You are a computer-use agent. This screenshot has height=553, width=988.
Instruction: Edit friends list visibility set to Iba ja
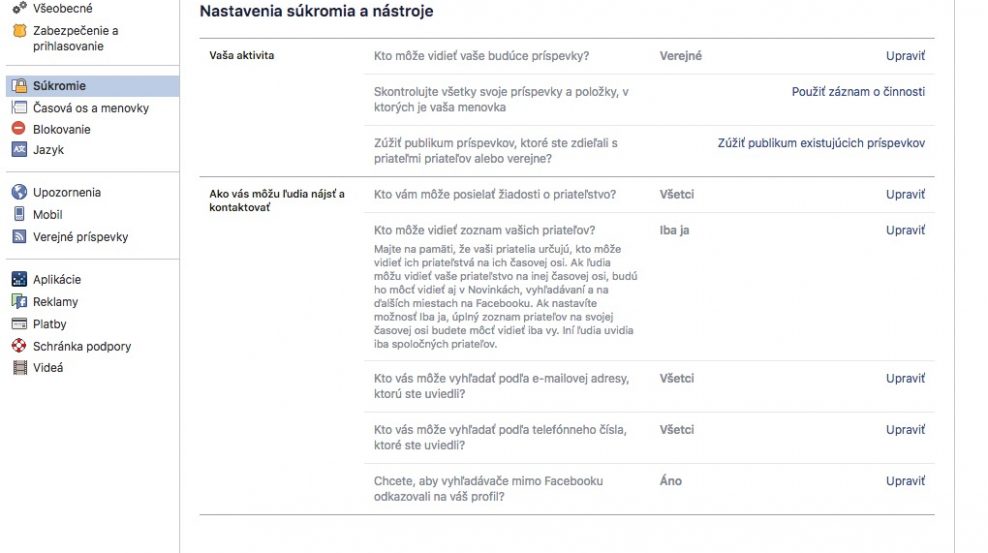pos(905,230)
